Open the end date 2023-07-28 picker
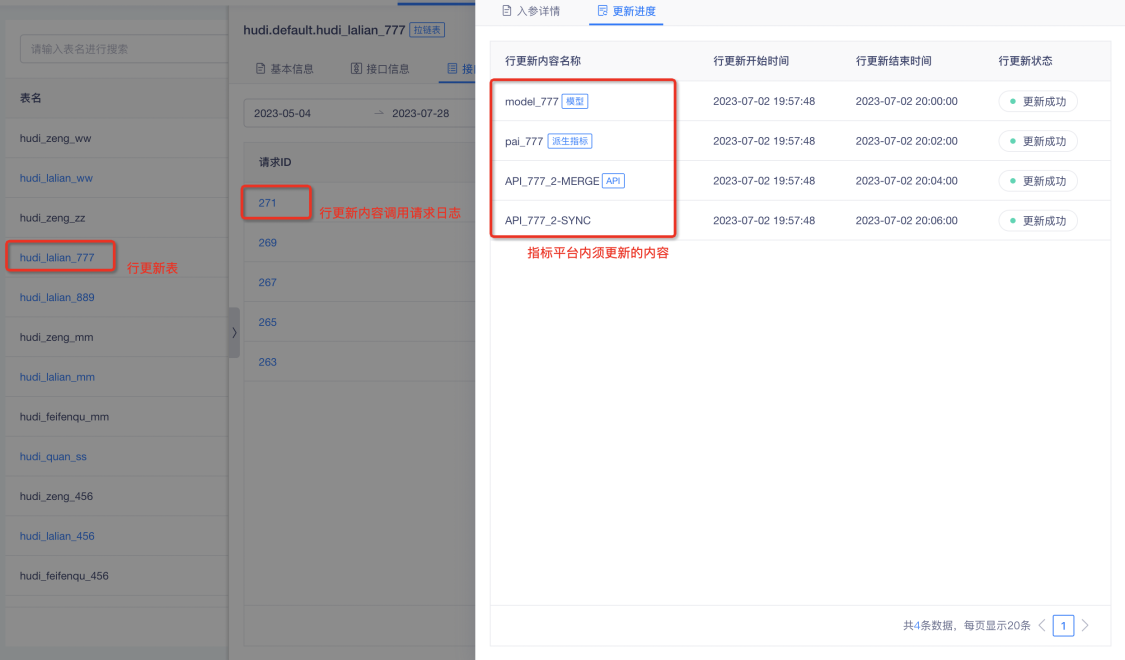This screenshot has height=660, width=1125. 420,113
